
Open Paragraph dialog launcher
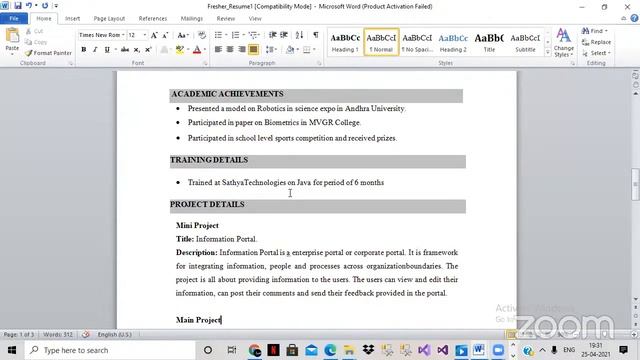tap(319, 64)
